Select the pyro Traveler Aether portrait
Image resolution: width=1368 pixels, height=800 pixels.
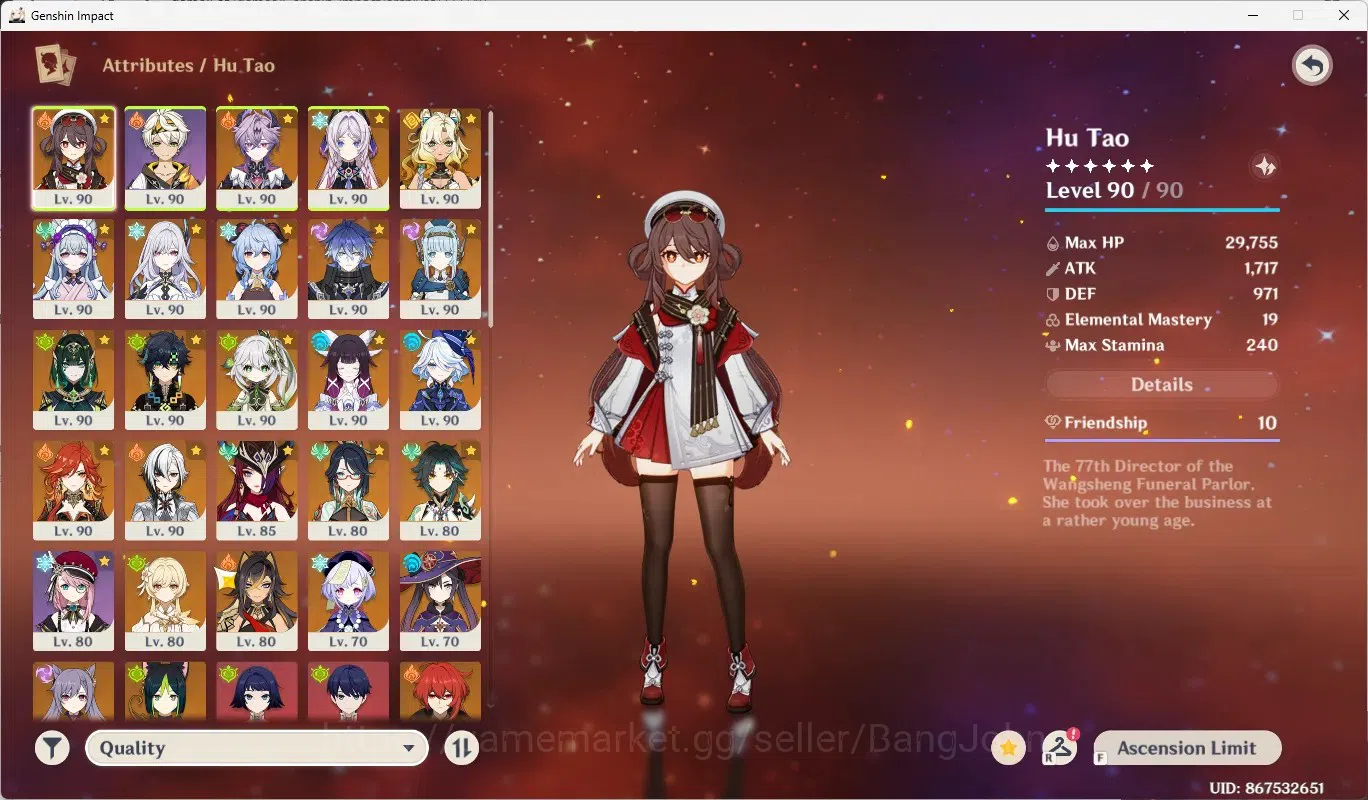click(x=165, y=158)
